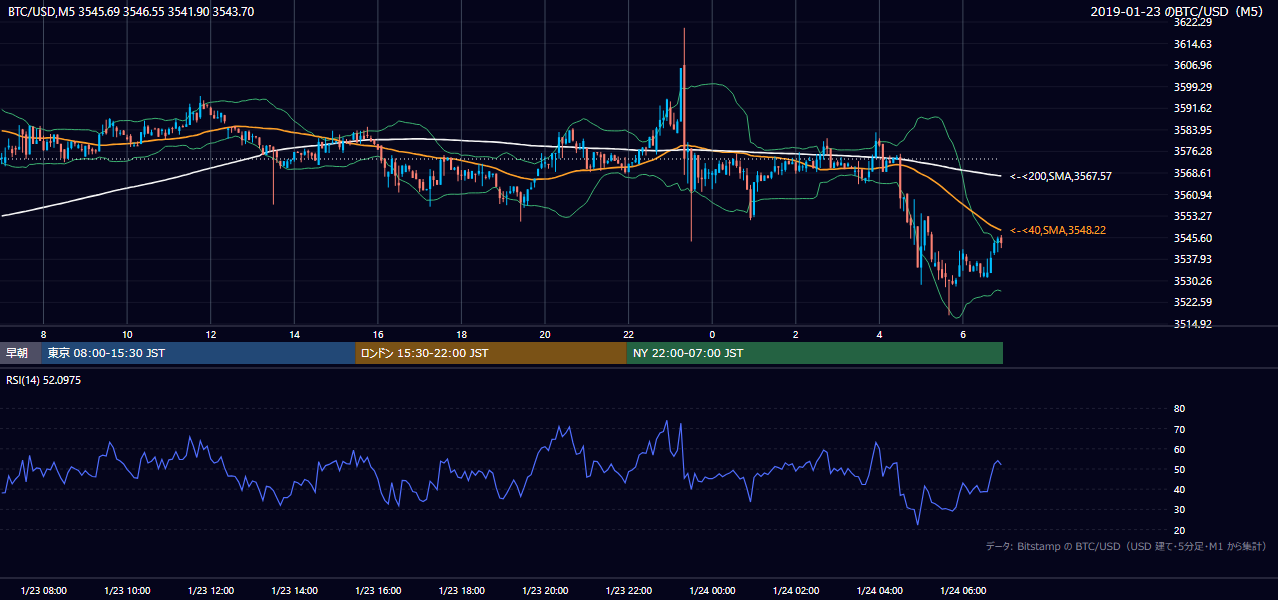This screenshot has width=1278, height=600.
Task: Select the 早朝 session bar
Action: [x=21, y=353]
